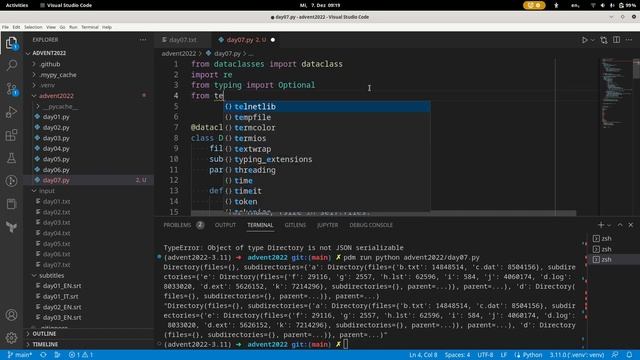Switch to the day07.txt editor tab

coord(182,40)
